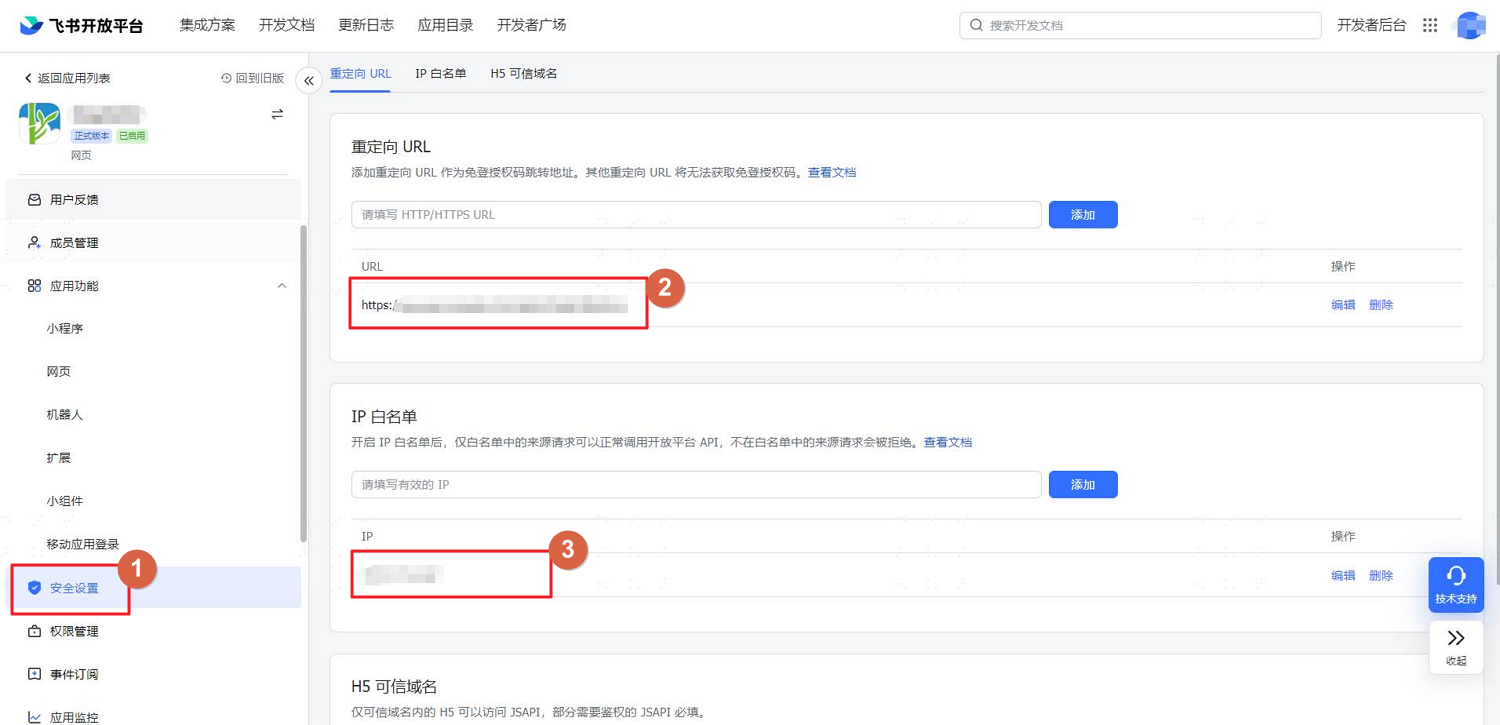Click 添加 button for redirect URL
Viewport: 1500px width, 725px height.
(x=1083, y=215)
